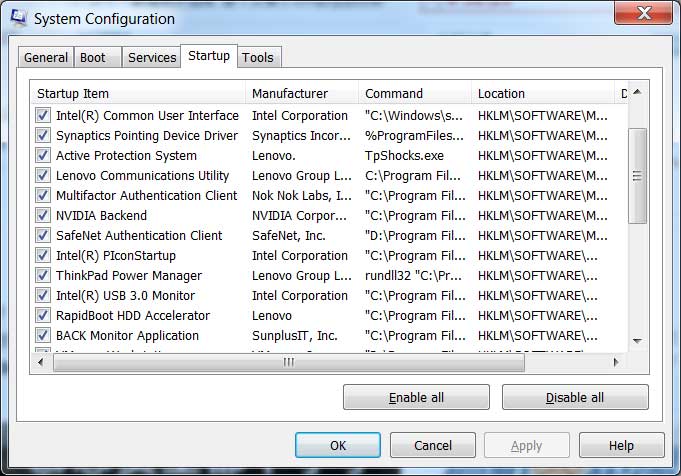Select the Nok Nok Labs manufacturer cell

coord(302,195)
